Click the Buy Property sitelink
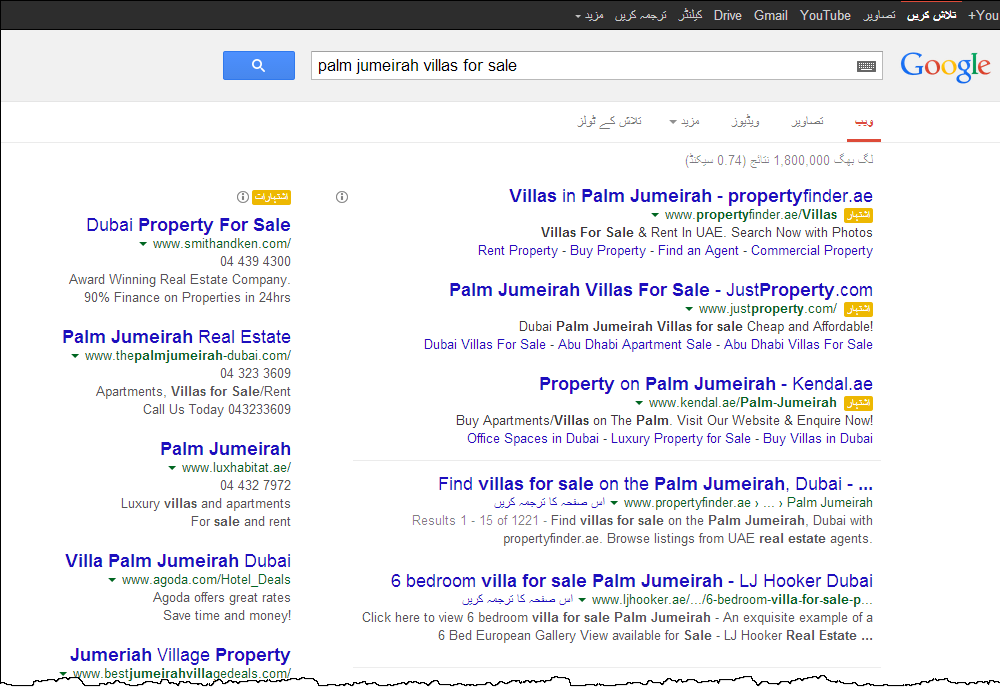Viewport: 1000px width, 688px height. click(x=608, y=251)
